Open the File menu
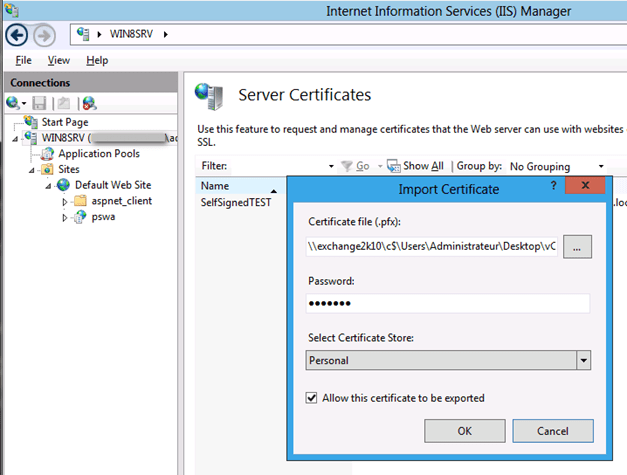Image resolution: width=627 pixels, height=475 pixels. click(23, 61)
